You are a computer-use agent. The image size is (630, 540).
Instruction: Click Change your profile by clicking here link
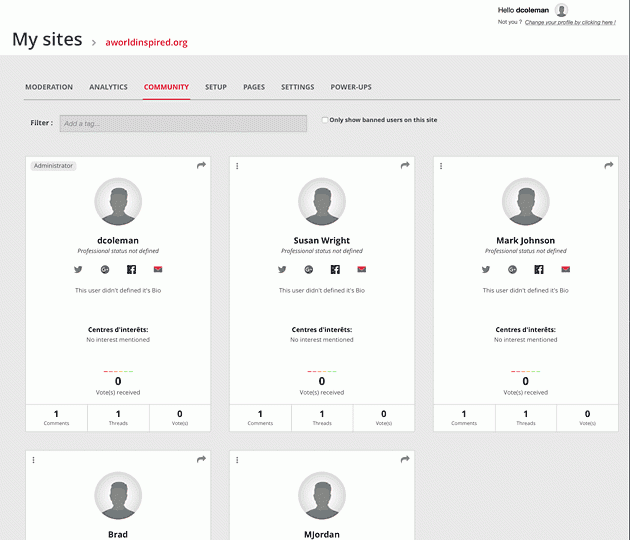570,22
